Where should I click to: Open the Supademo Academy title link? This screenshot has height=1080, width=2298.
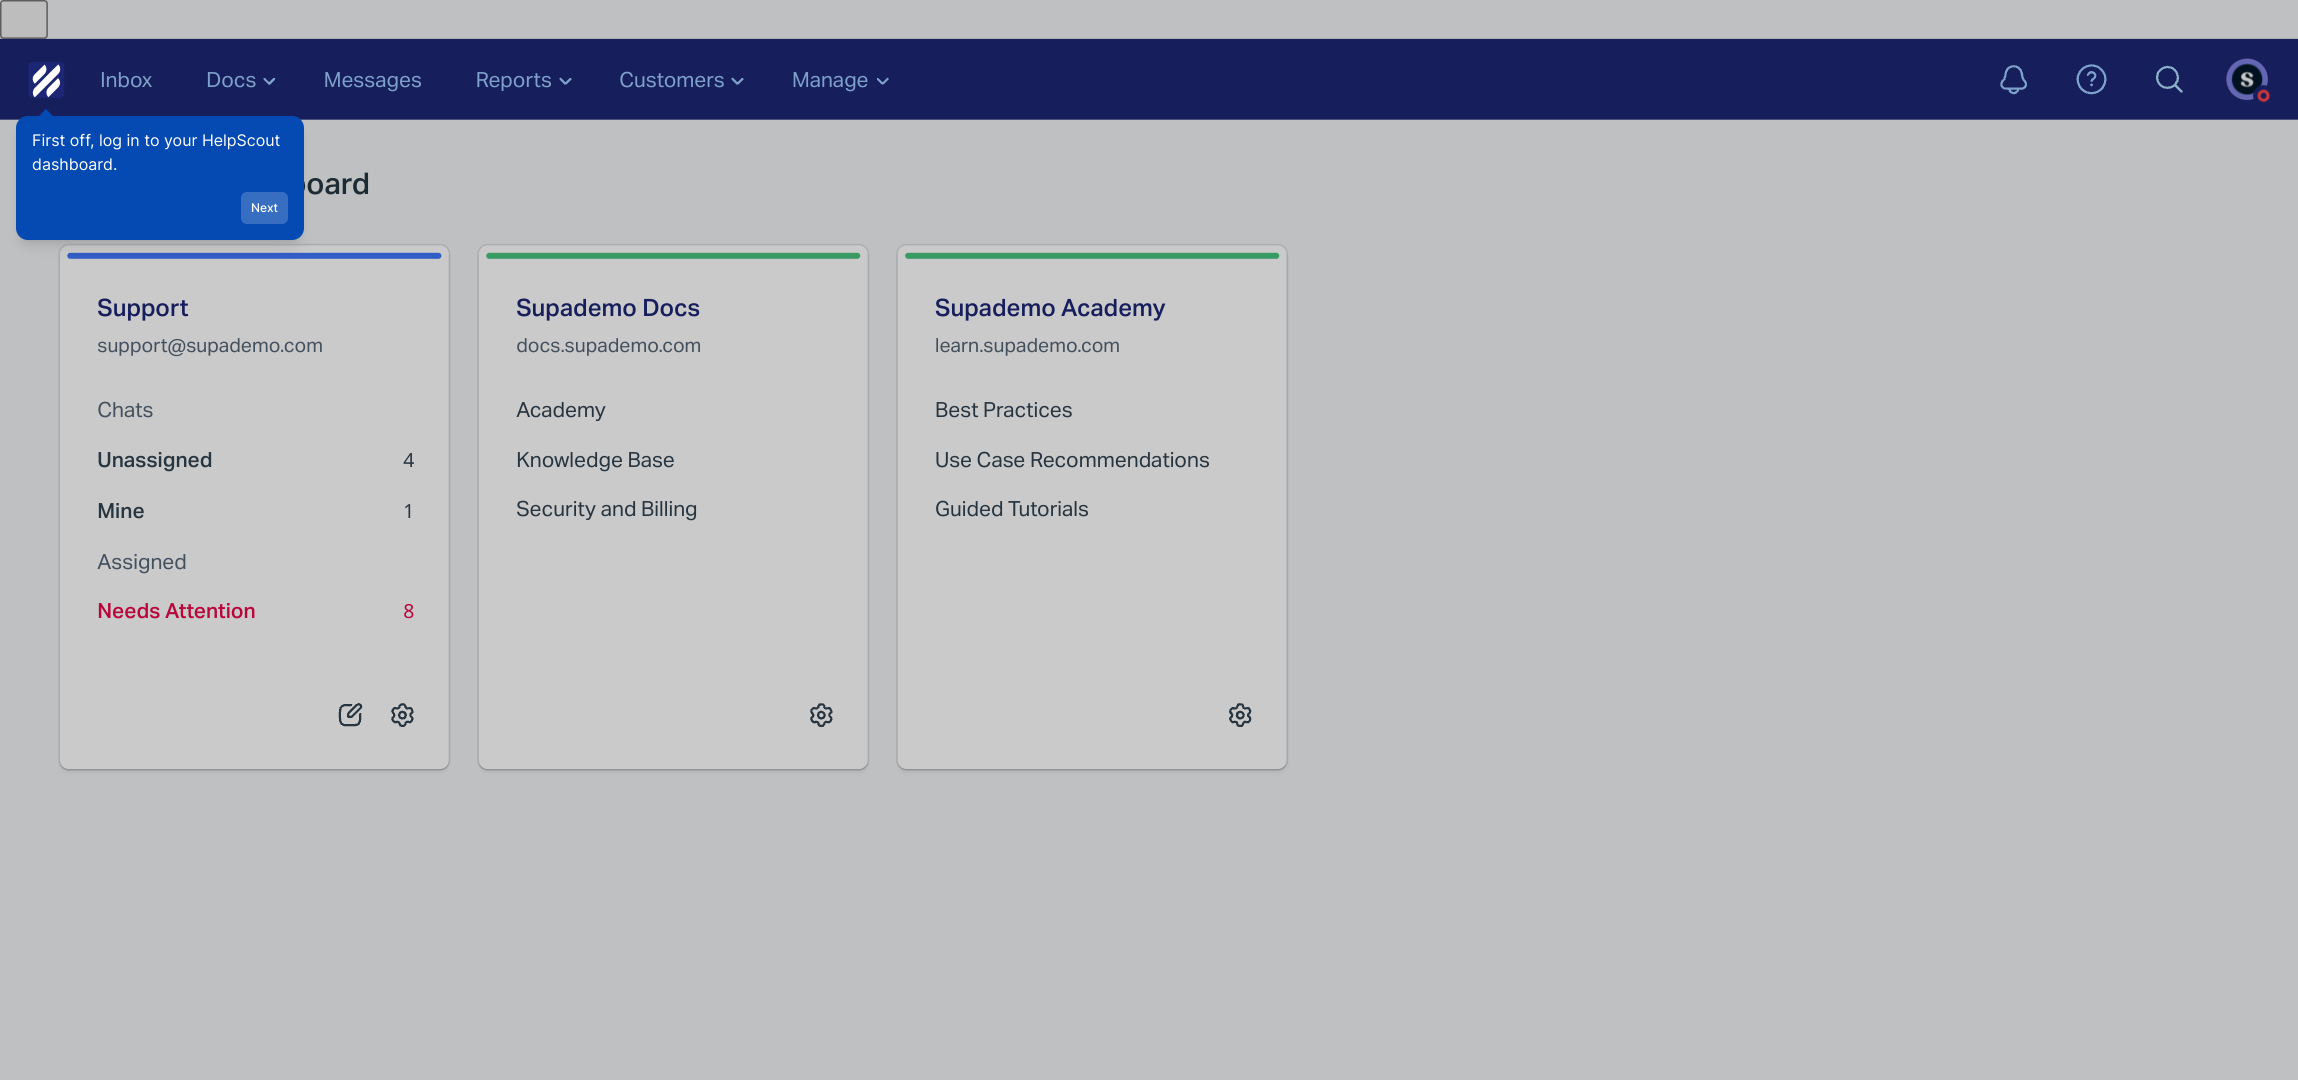[x=1050, y=308]
